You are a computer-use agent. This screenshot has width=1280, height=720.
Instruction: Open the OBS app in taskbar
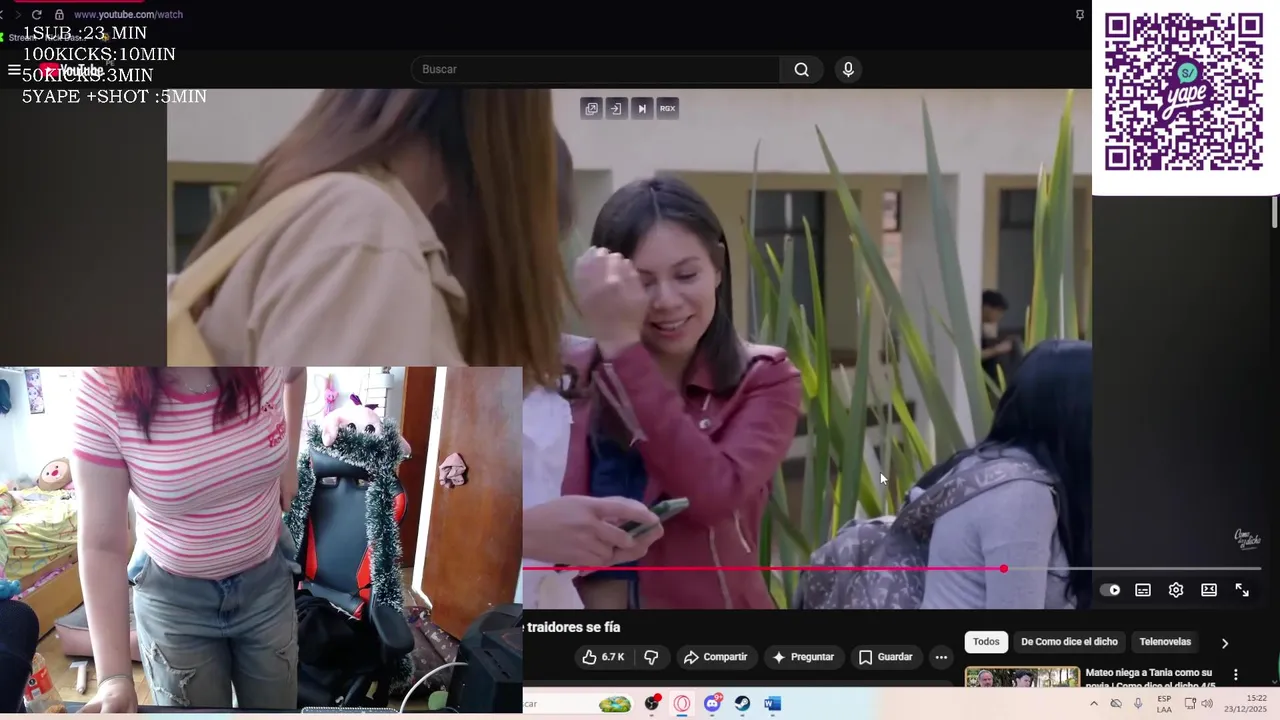pyautogui.click(x=653, y=704)
